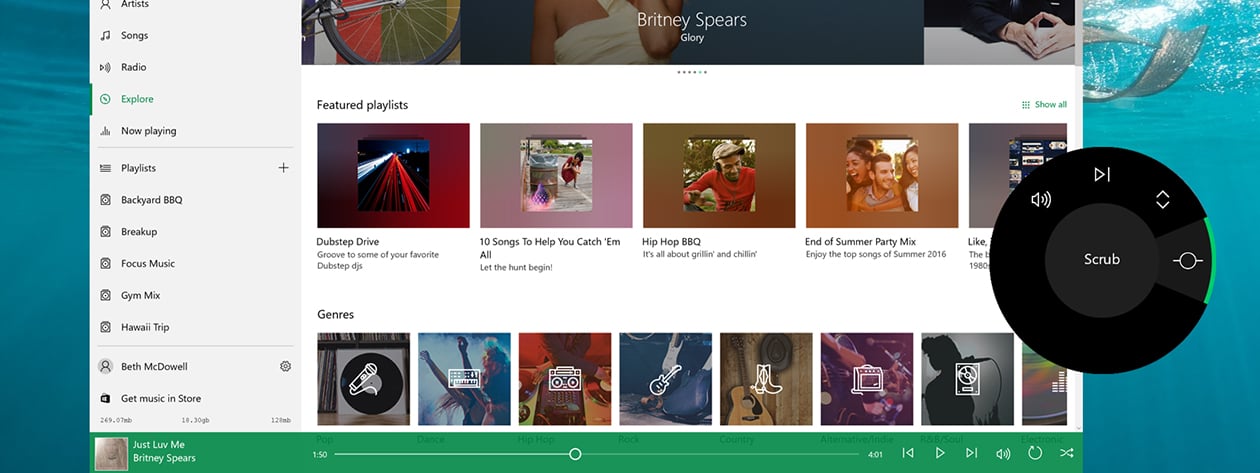
Task: Click the seek slider thumb
Action: pos(575,454)
